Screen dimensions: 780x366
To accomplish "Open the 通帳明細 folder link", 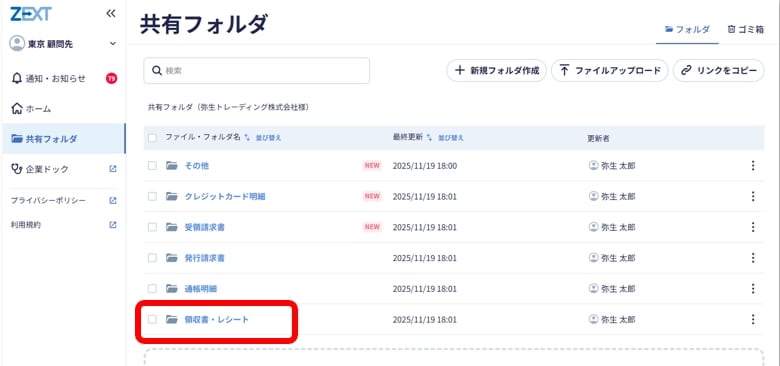I will (200, 288).
